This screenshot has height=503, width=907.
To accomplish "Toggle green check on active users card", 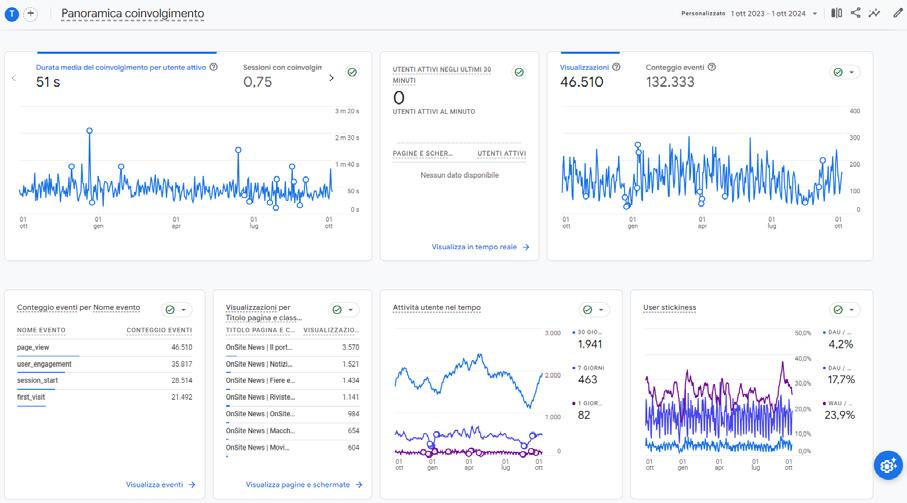I will pyautogui.click(x=519, y=72).
